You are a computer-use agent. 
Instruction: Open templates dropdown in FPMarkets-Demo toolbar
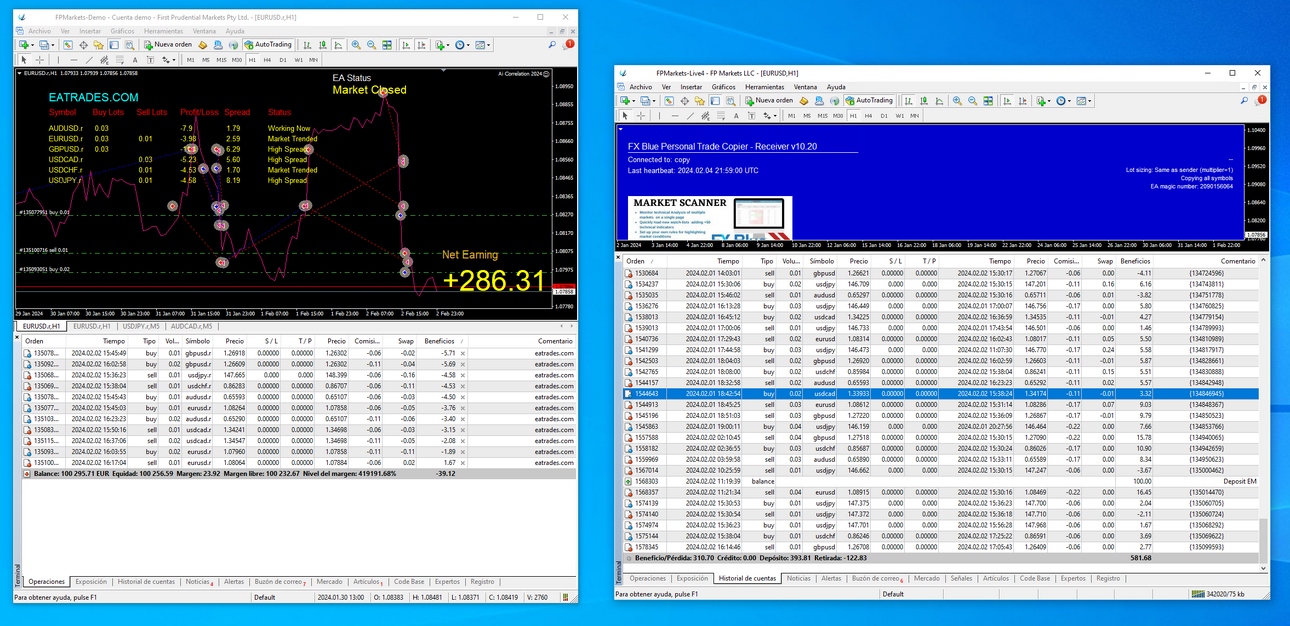click(483, 45)
